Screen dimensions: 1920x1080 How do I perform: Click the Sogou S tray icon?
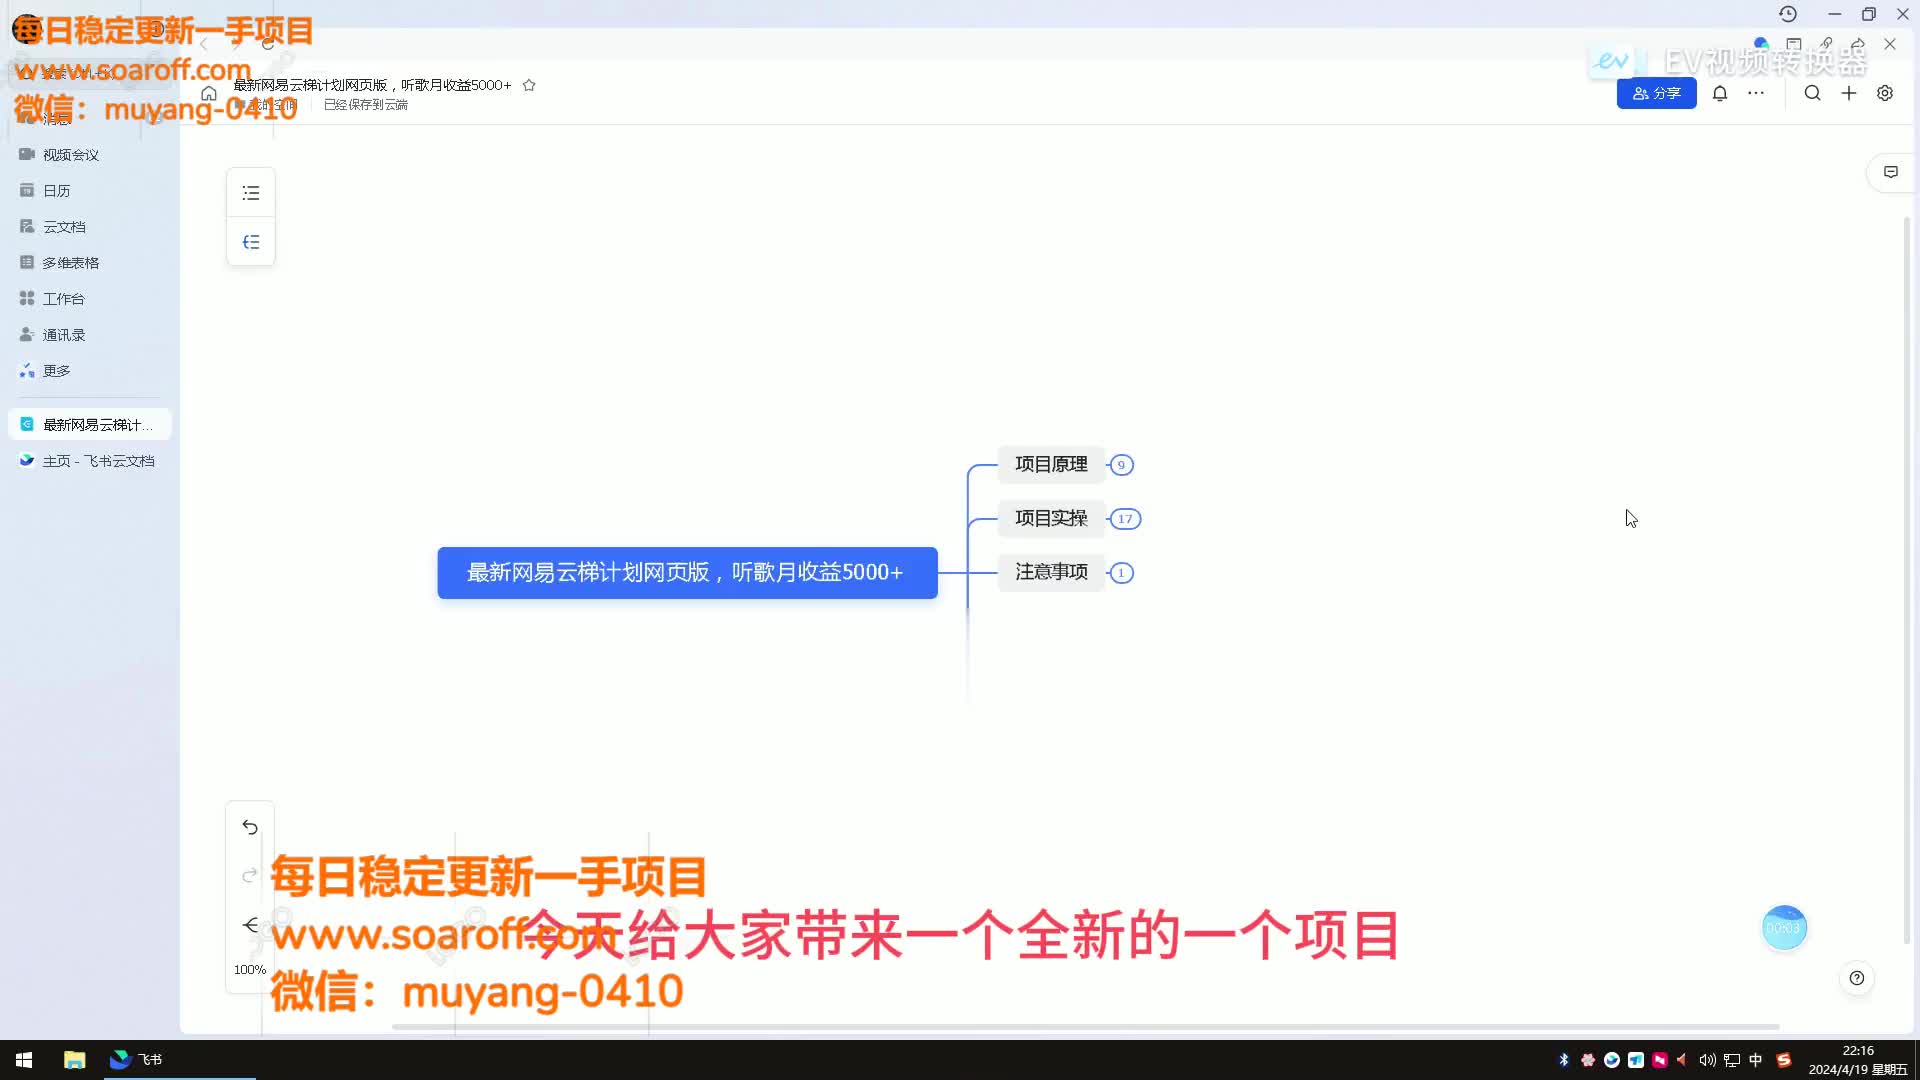click(1783, 1060)
